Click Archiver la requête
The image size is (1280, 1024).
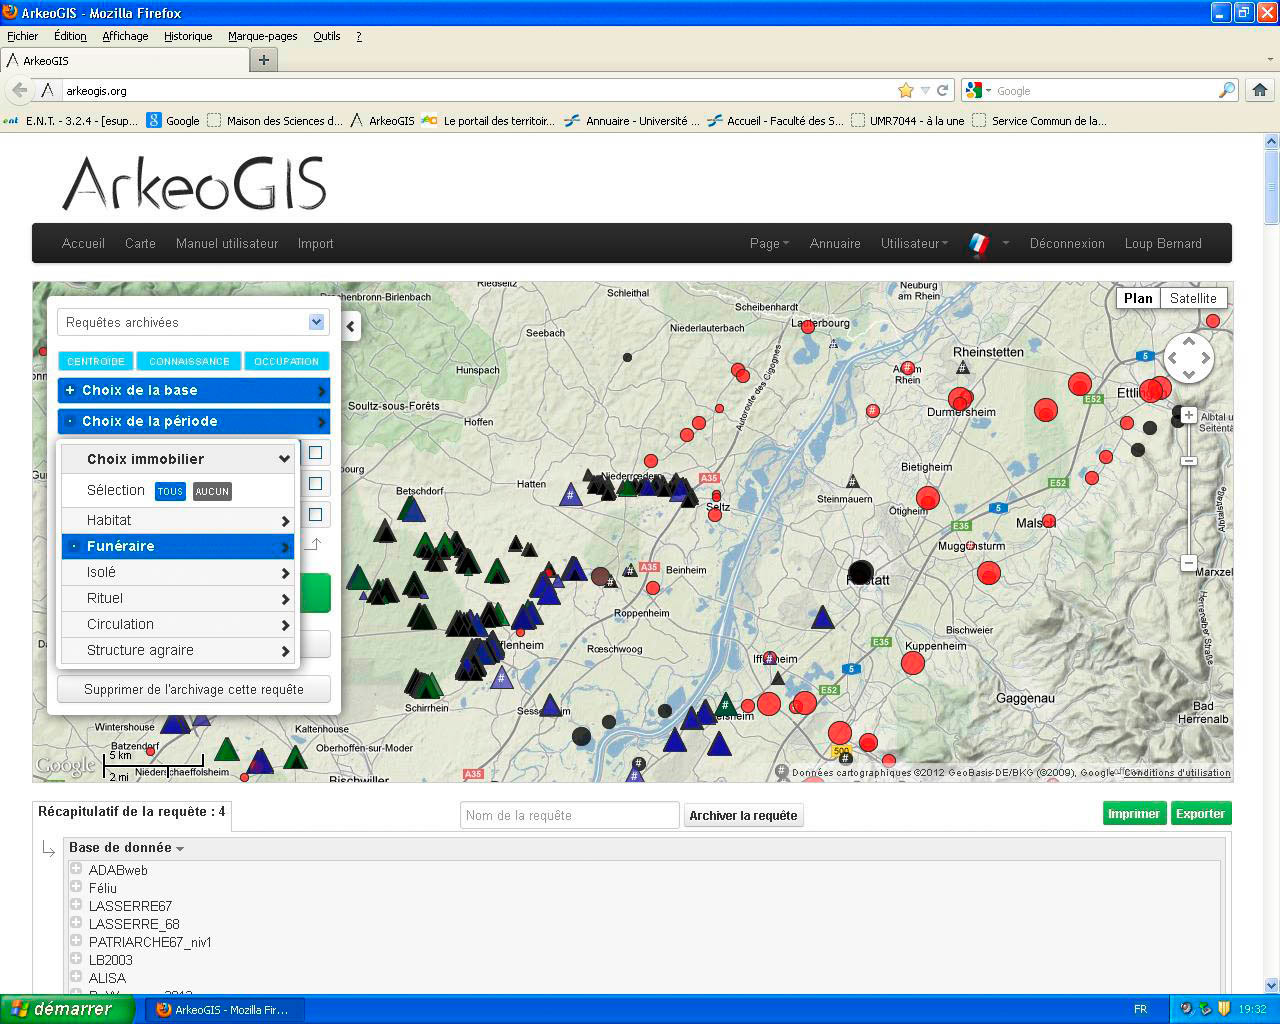743,815
